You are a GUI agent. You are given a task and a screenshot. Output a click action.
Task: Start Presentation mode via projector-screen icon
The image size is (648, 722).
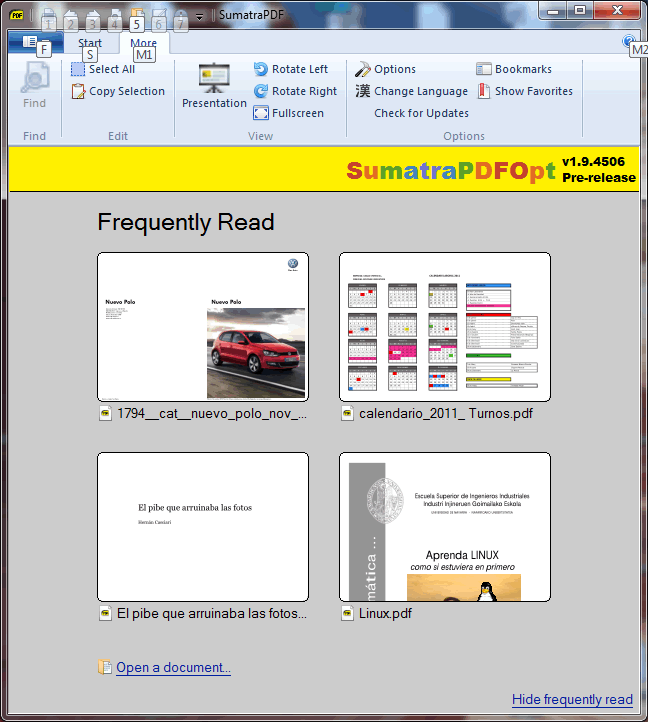[x=214, y=77]
